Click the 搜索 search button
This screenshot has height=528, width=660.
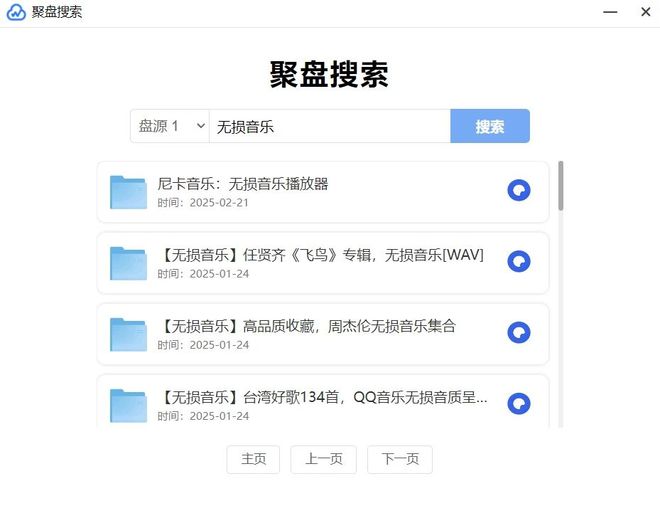pyautogui.click(x=490, y=126)
